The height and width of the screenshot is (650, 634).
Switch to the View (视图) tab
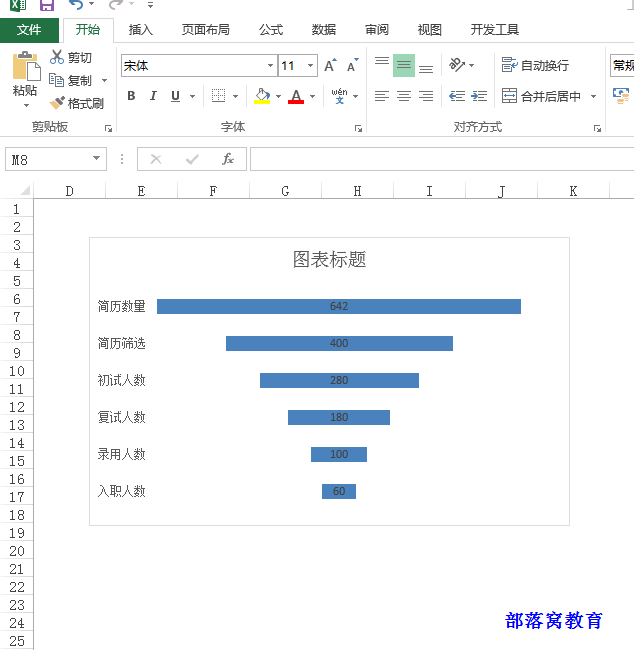coord(430,30)
